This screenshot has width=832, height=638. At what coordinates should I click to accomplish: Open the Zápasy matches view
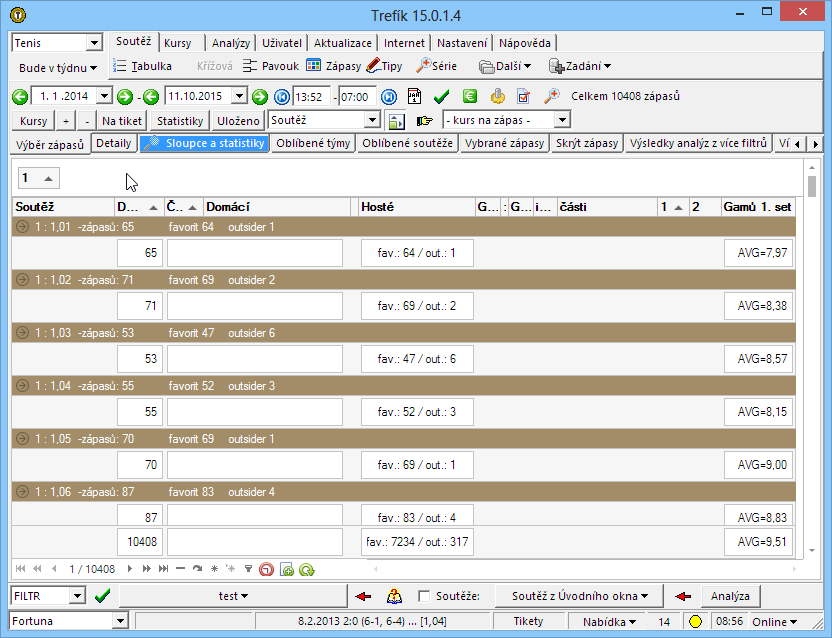334,66
